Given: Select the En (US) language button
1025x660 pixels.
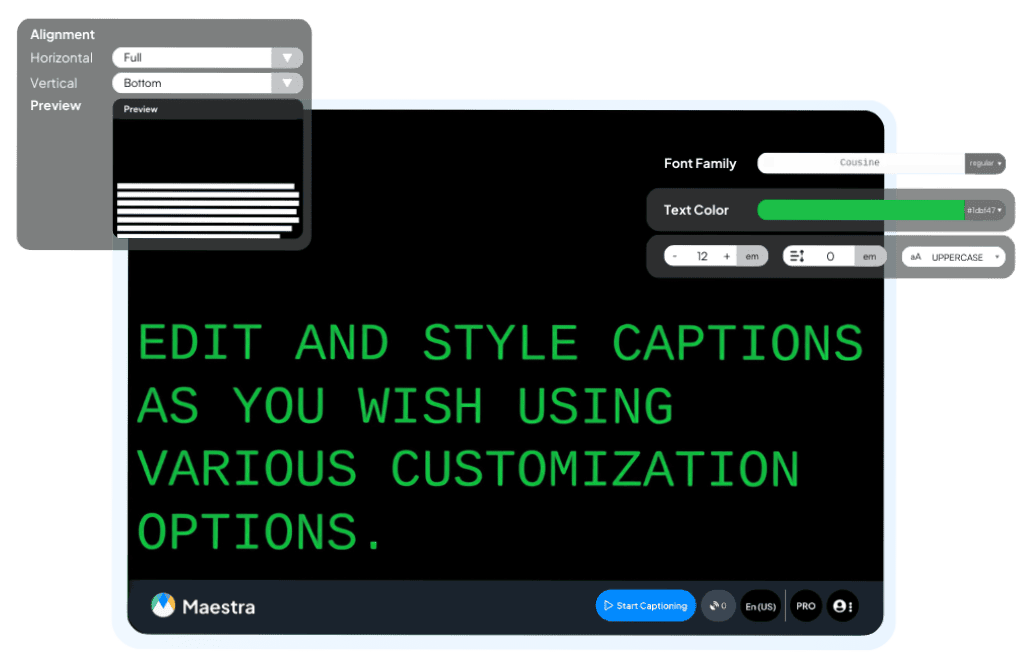Looking at the screenshot, I should (761, 606).
